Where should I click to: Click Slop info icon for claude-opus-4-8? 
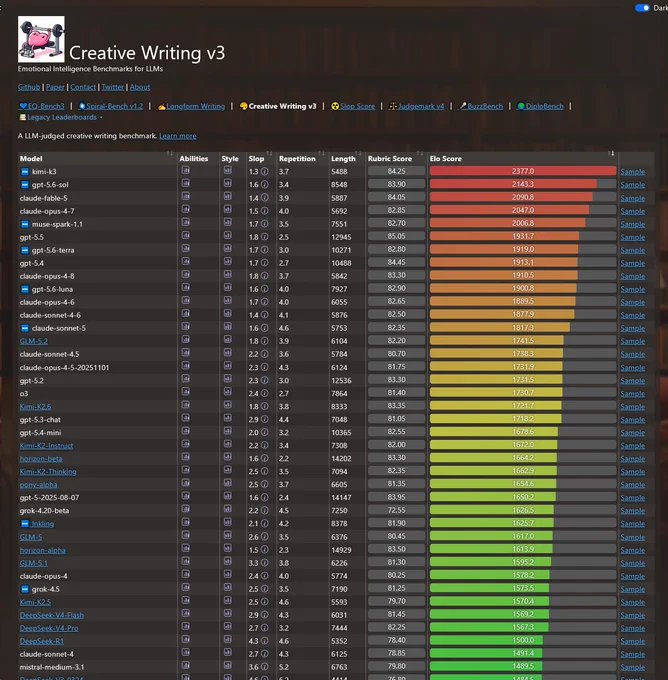tap(264, 276)
